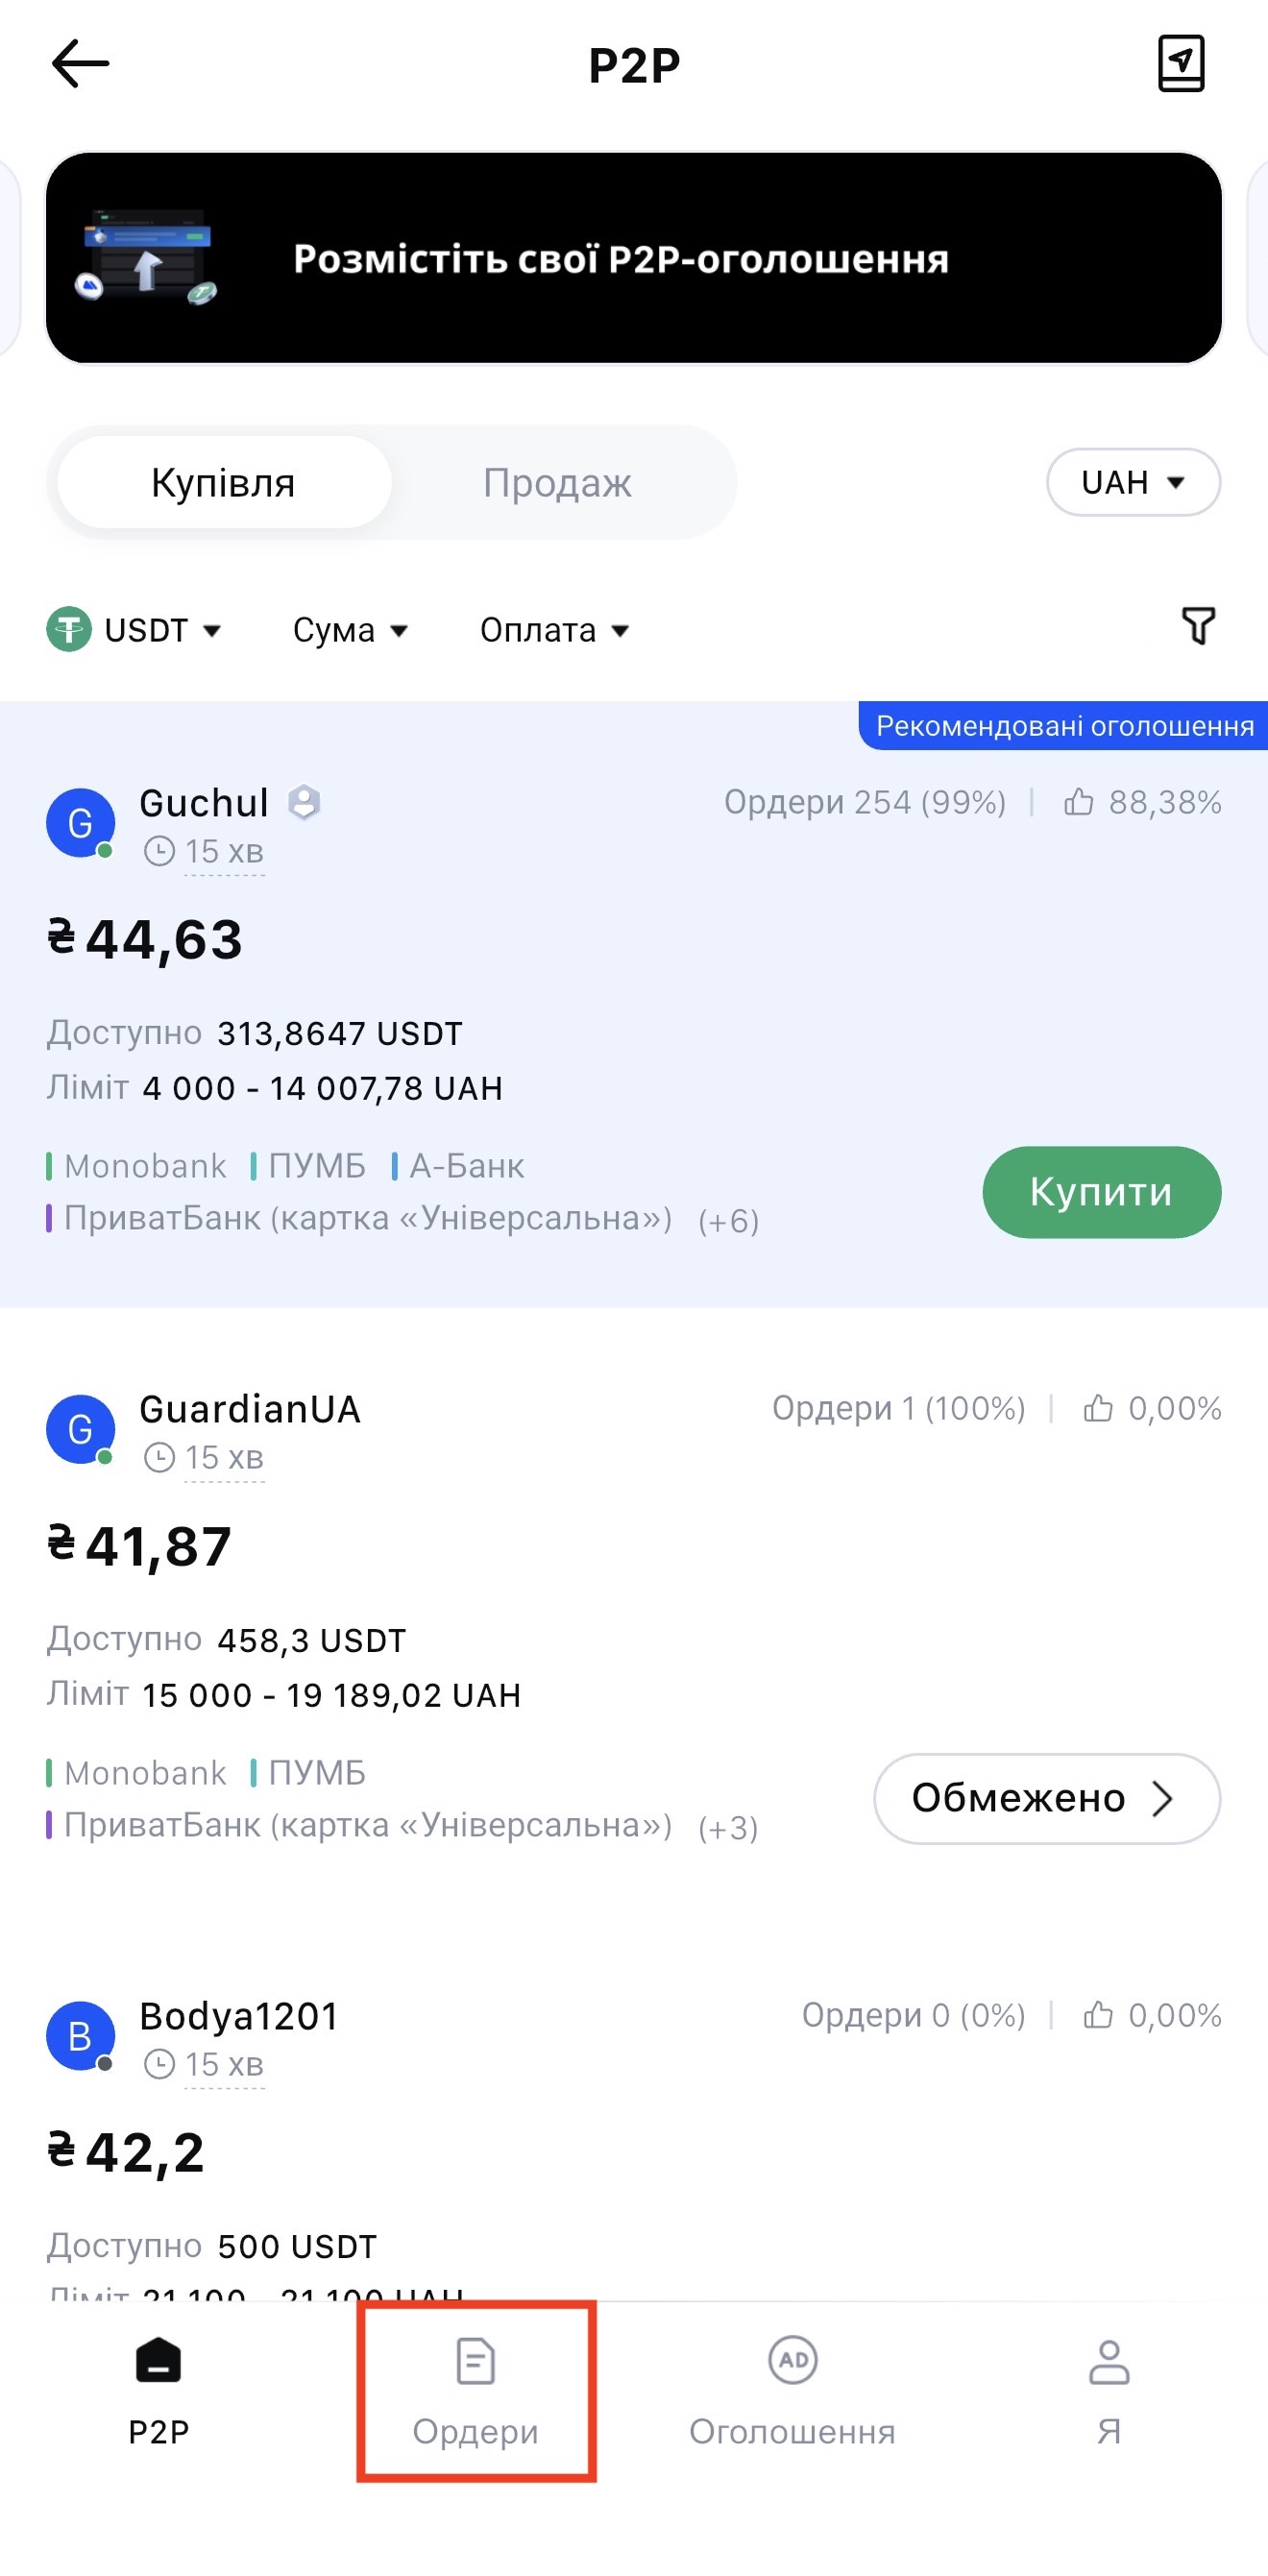The width and height of the screenshot is (1268, 2576).
Task: Open Bodya1201's merchant profile name
Action: [239, 2016]
